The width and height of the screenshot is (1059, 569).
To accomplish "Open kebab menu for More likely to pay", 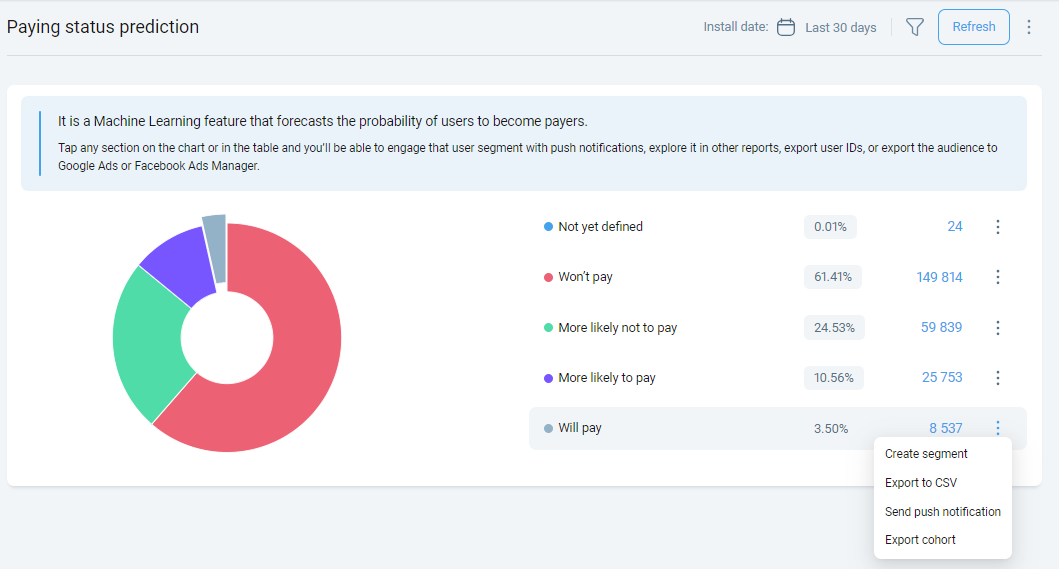I will [997, 378].
